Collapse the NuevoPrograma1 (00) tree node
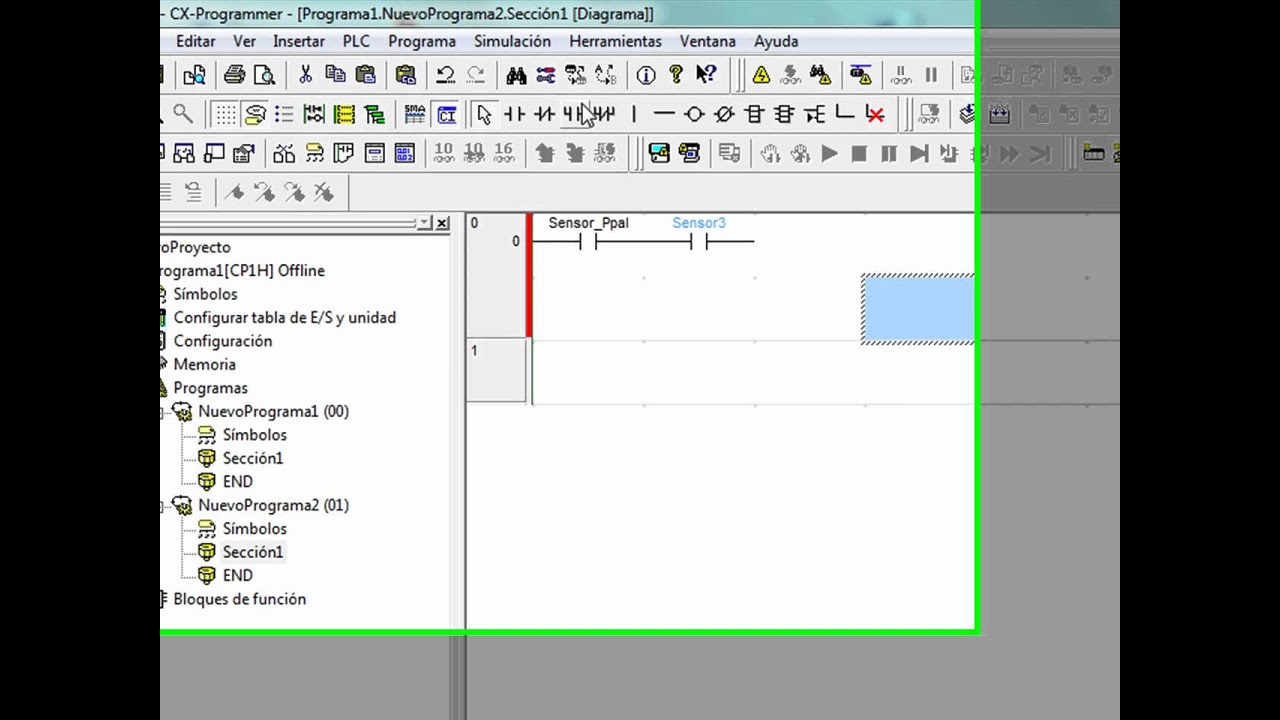Screen dimensions: 1280x720 click(x=163, y=412)
